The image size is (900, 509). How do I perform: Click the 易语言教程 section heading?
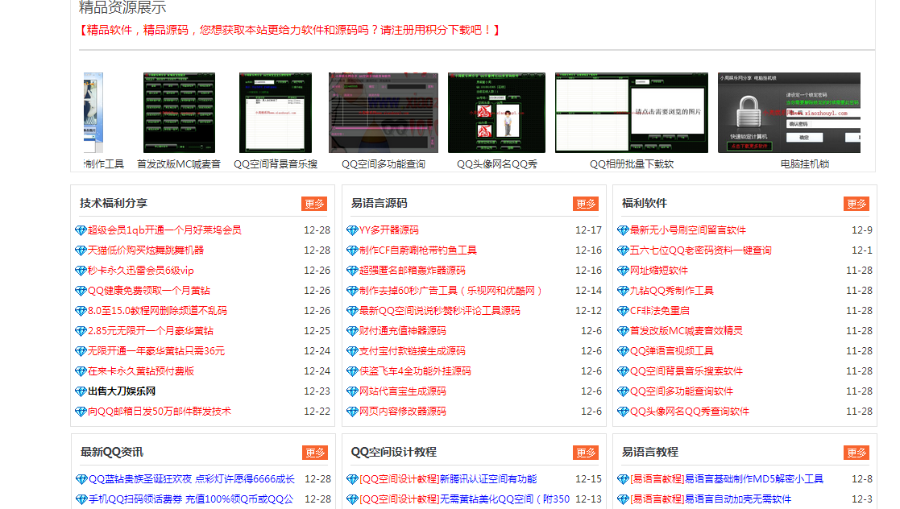coord(650,452)
